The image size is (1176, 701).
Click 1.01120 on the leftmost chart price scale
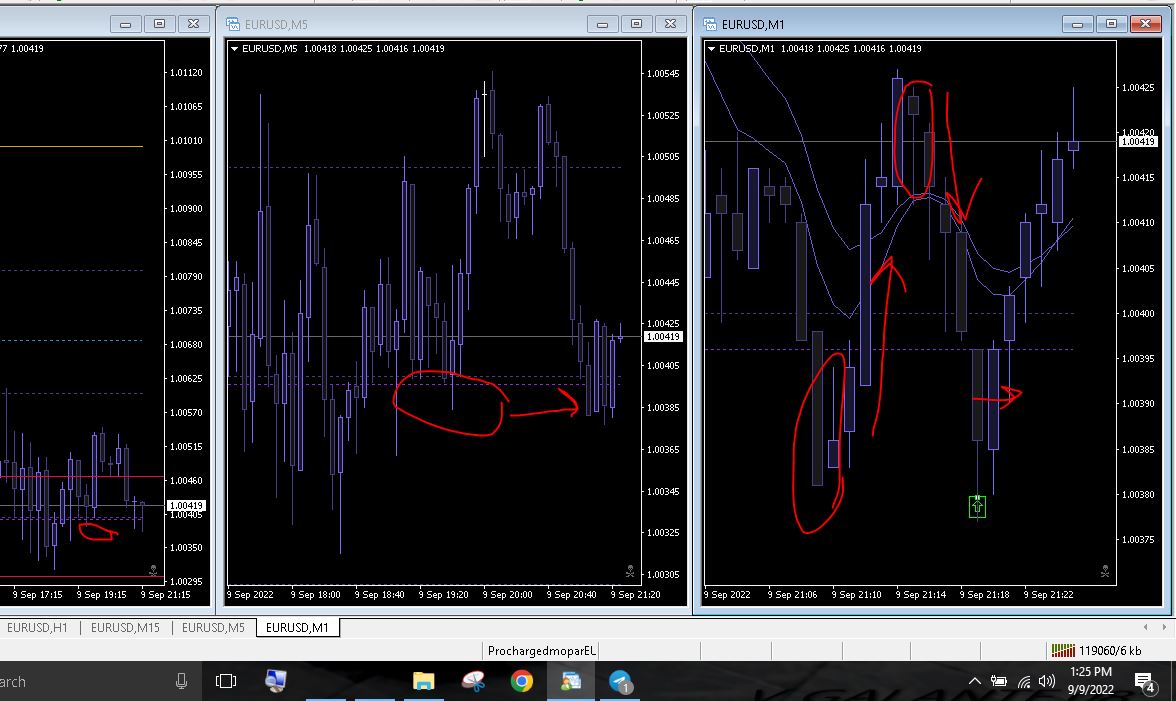coord(186,73)
